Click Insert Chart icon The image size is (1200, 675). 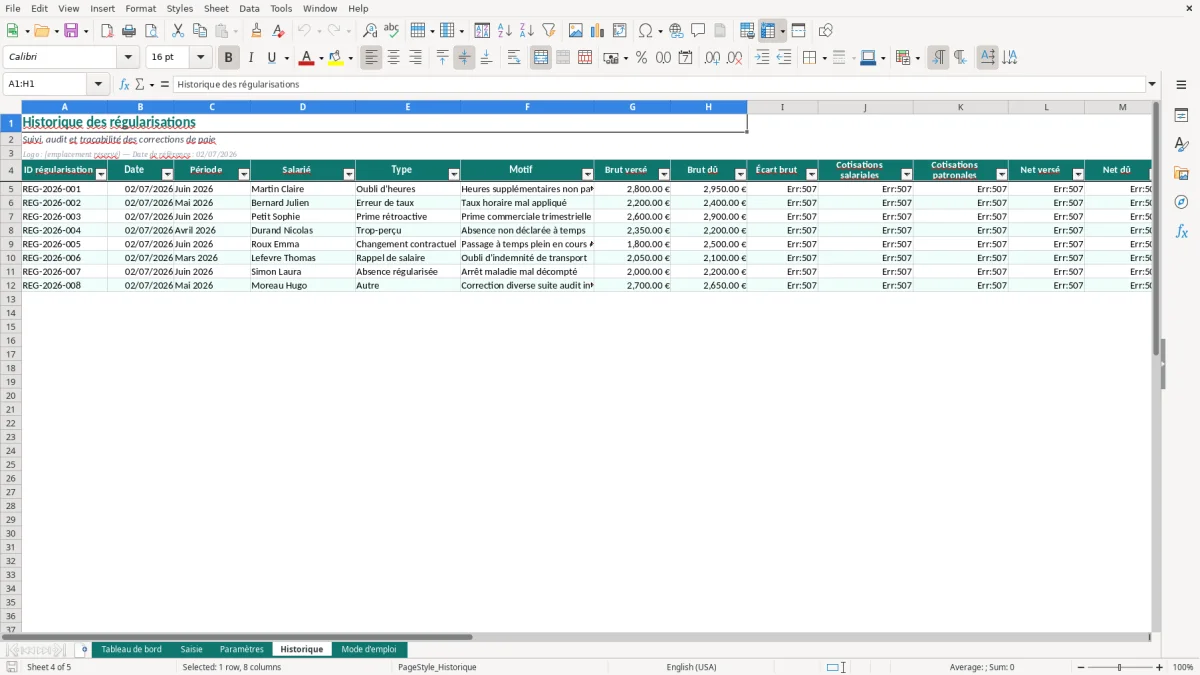[x=598, y=31]
